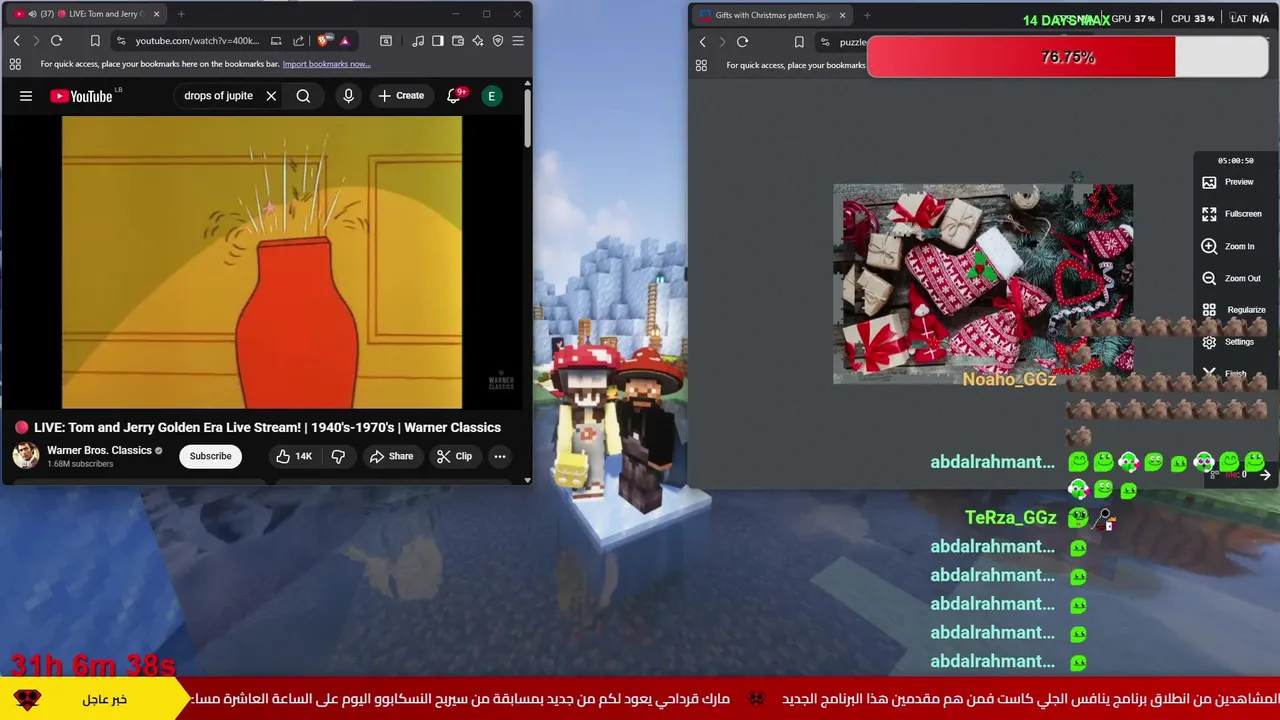Image resolution: width=1280 pixels, height=720 pixels.
Task: Click the Zoom In puzzle tool
Action: [1229, 246]
